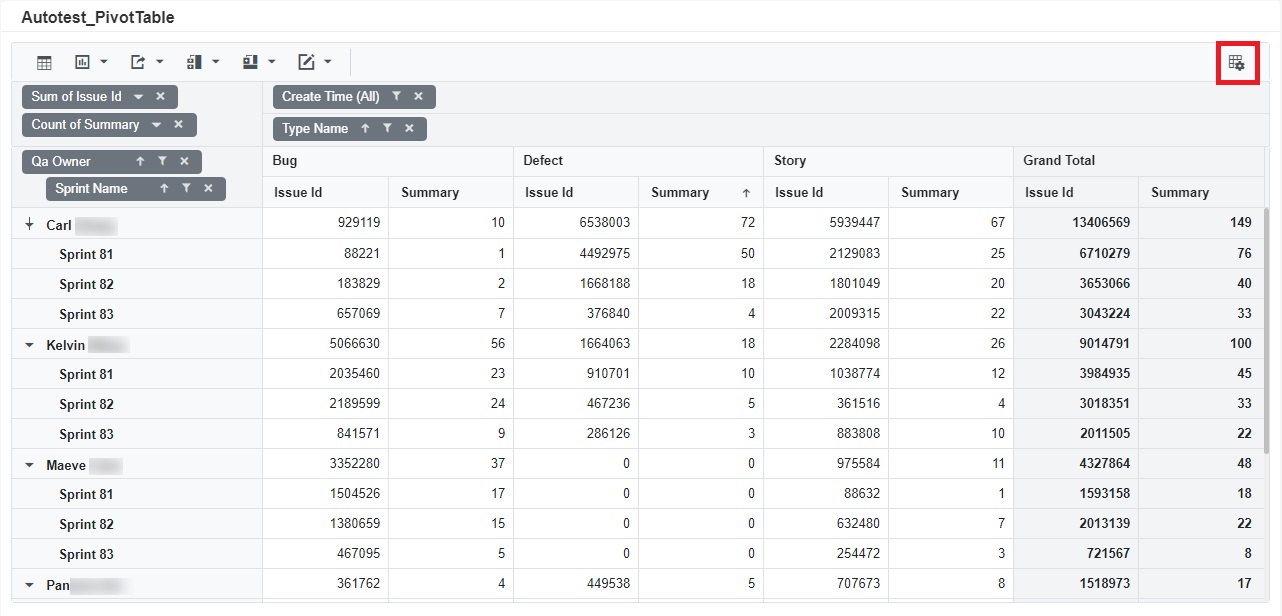Remove the Sprint Name field

[x=208, y=189]
